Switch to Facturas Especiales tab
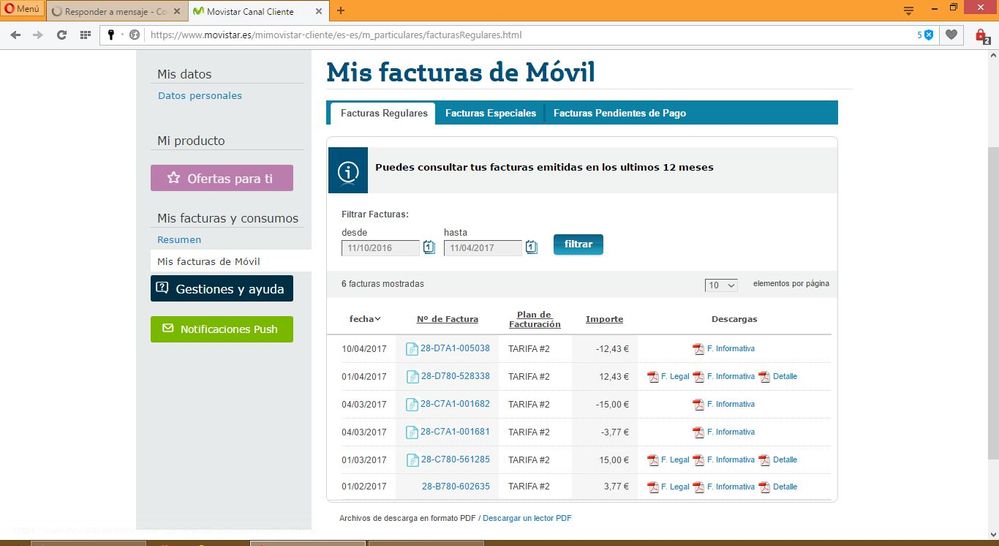This screenshot has width=999, height=546. pos(490,113)
